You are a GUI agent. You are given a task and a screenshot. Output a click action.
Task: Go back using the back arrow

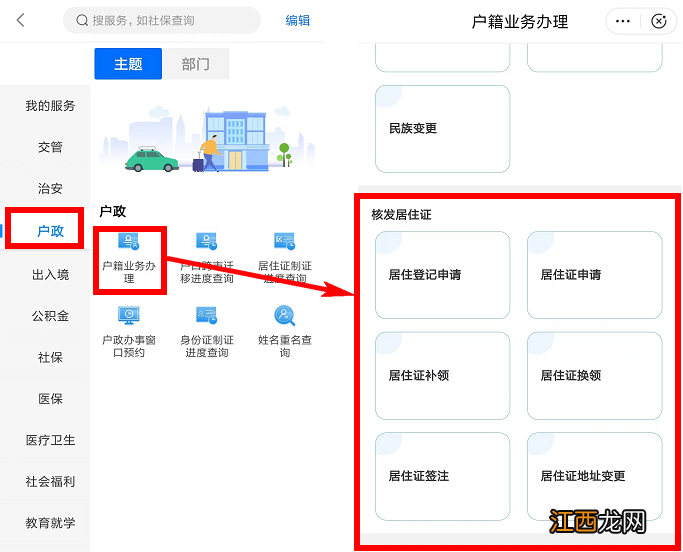click(x=20, y=20)
